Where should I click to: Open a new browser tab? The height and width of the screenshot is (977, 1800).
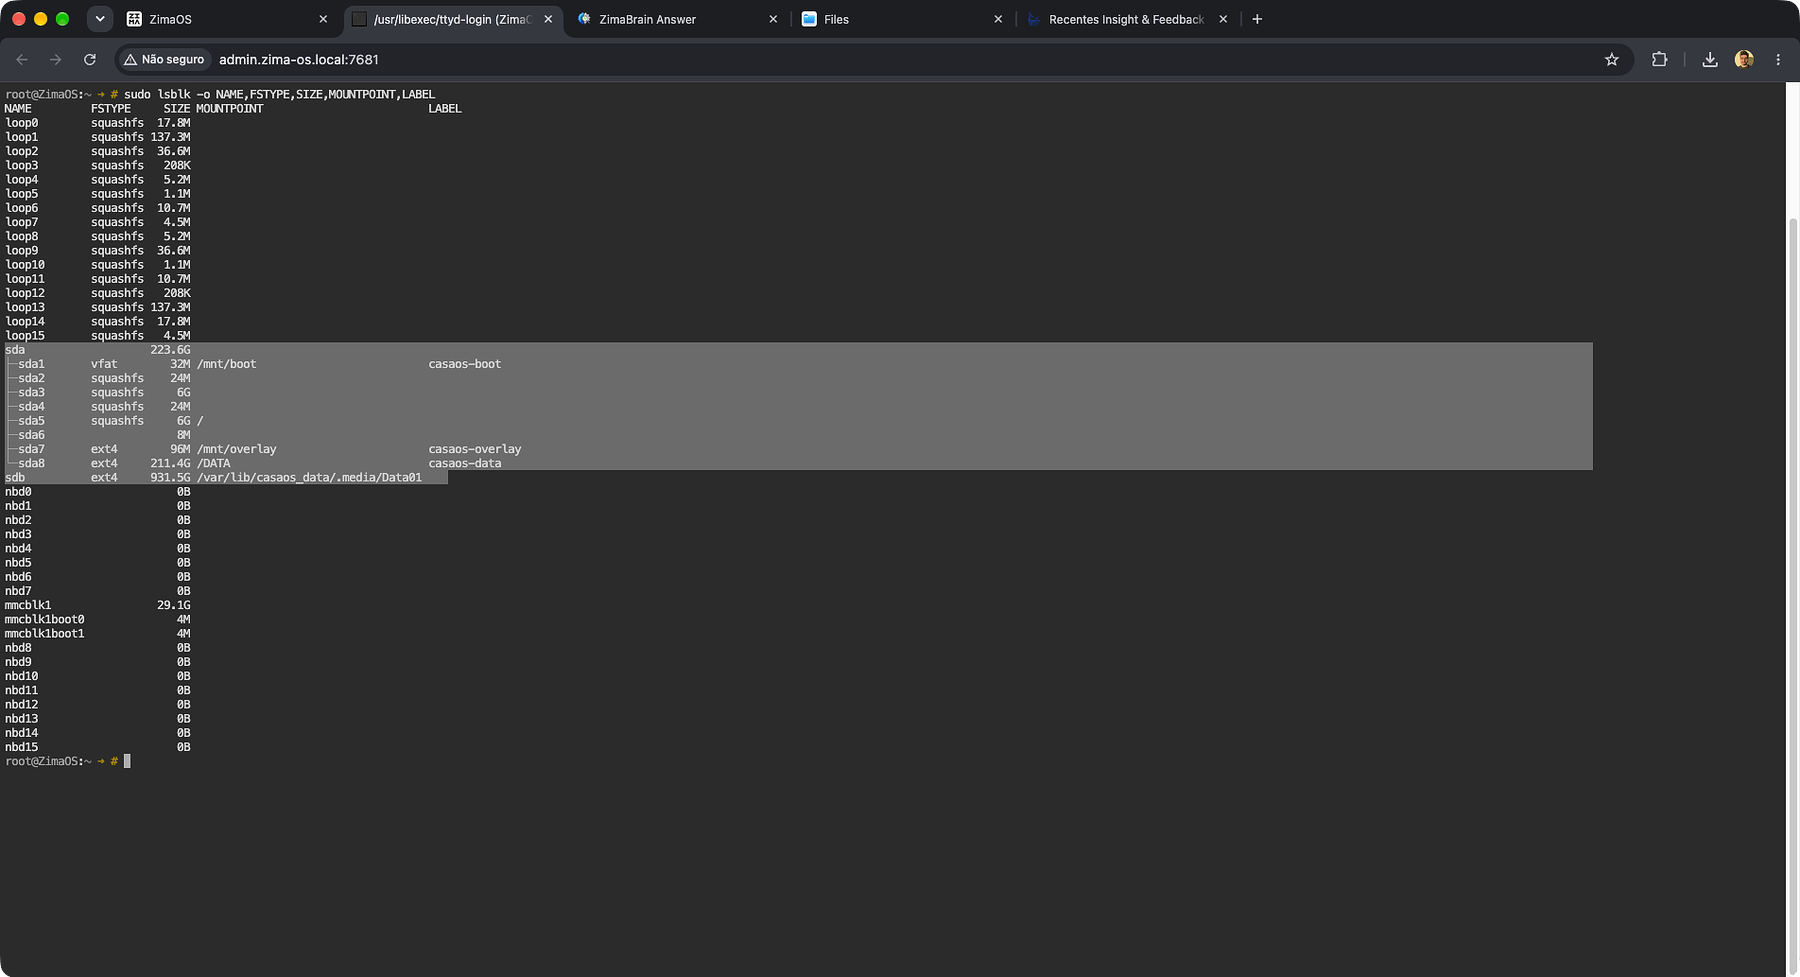pyautogui.click(x=1257, y=19)
